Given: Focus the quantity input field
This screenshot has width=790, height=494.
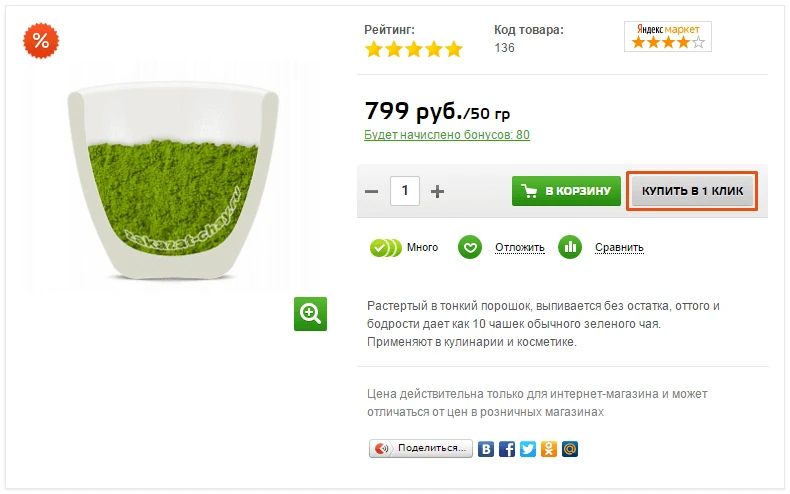Looking at the screenshot, I should click(405, 191).
